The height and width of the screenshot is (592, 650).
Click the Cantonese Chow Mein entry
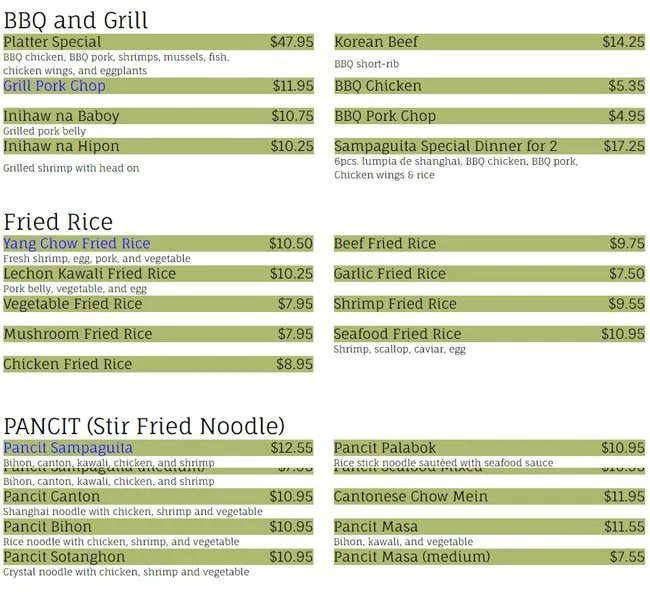point(411,496)
